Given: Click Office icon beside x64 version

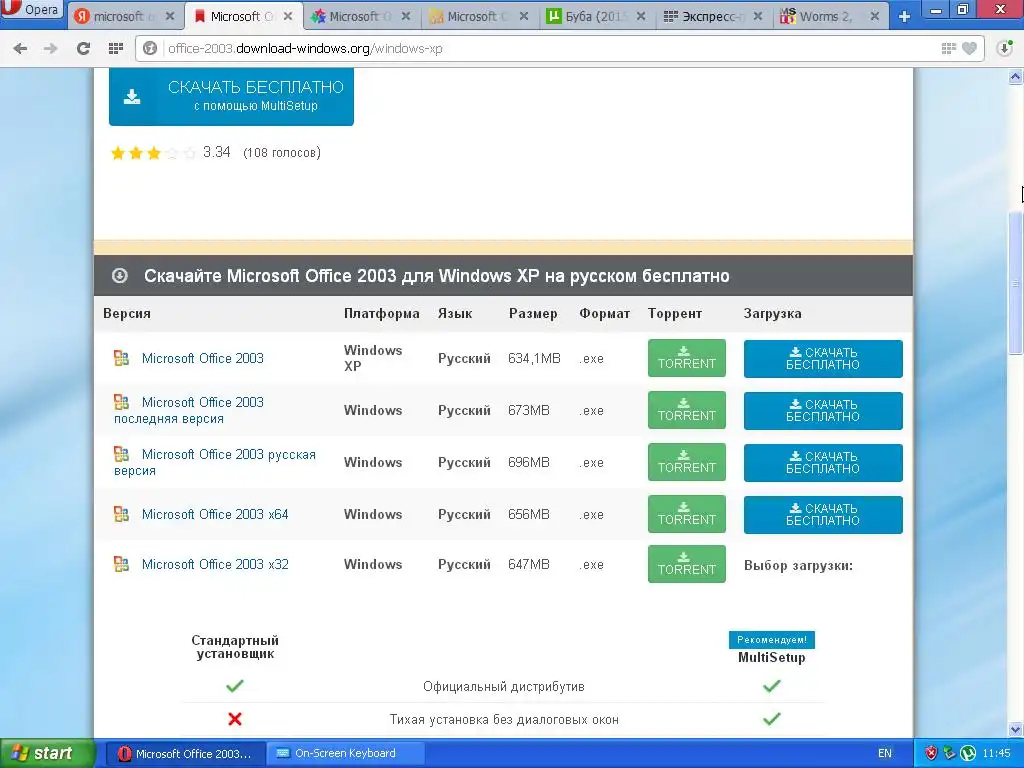Looking at the screenshot, I should tap(121, 514).
